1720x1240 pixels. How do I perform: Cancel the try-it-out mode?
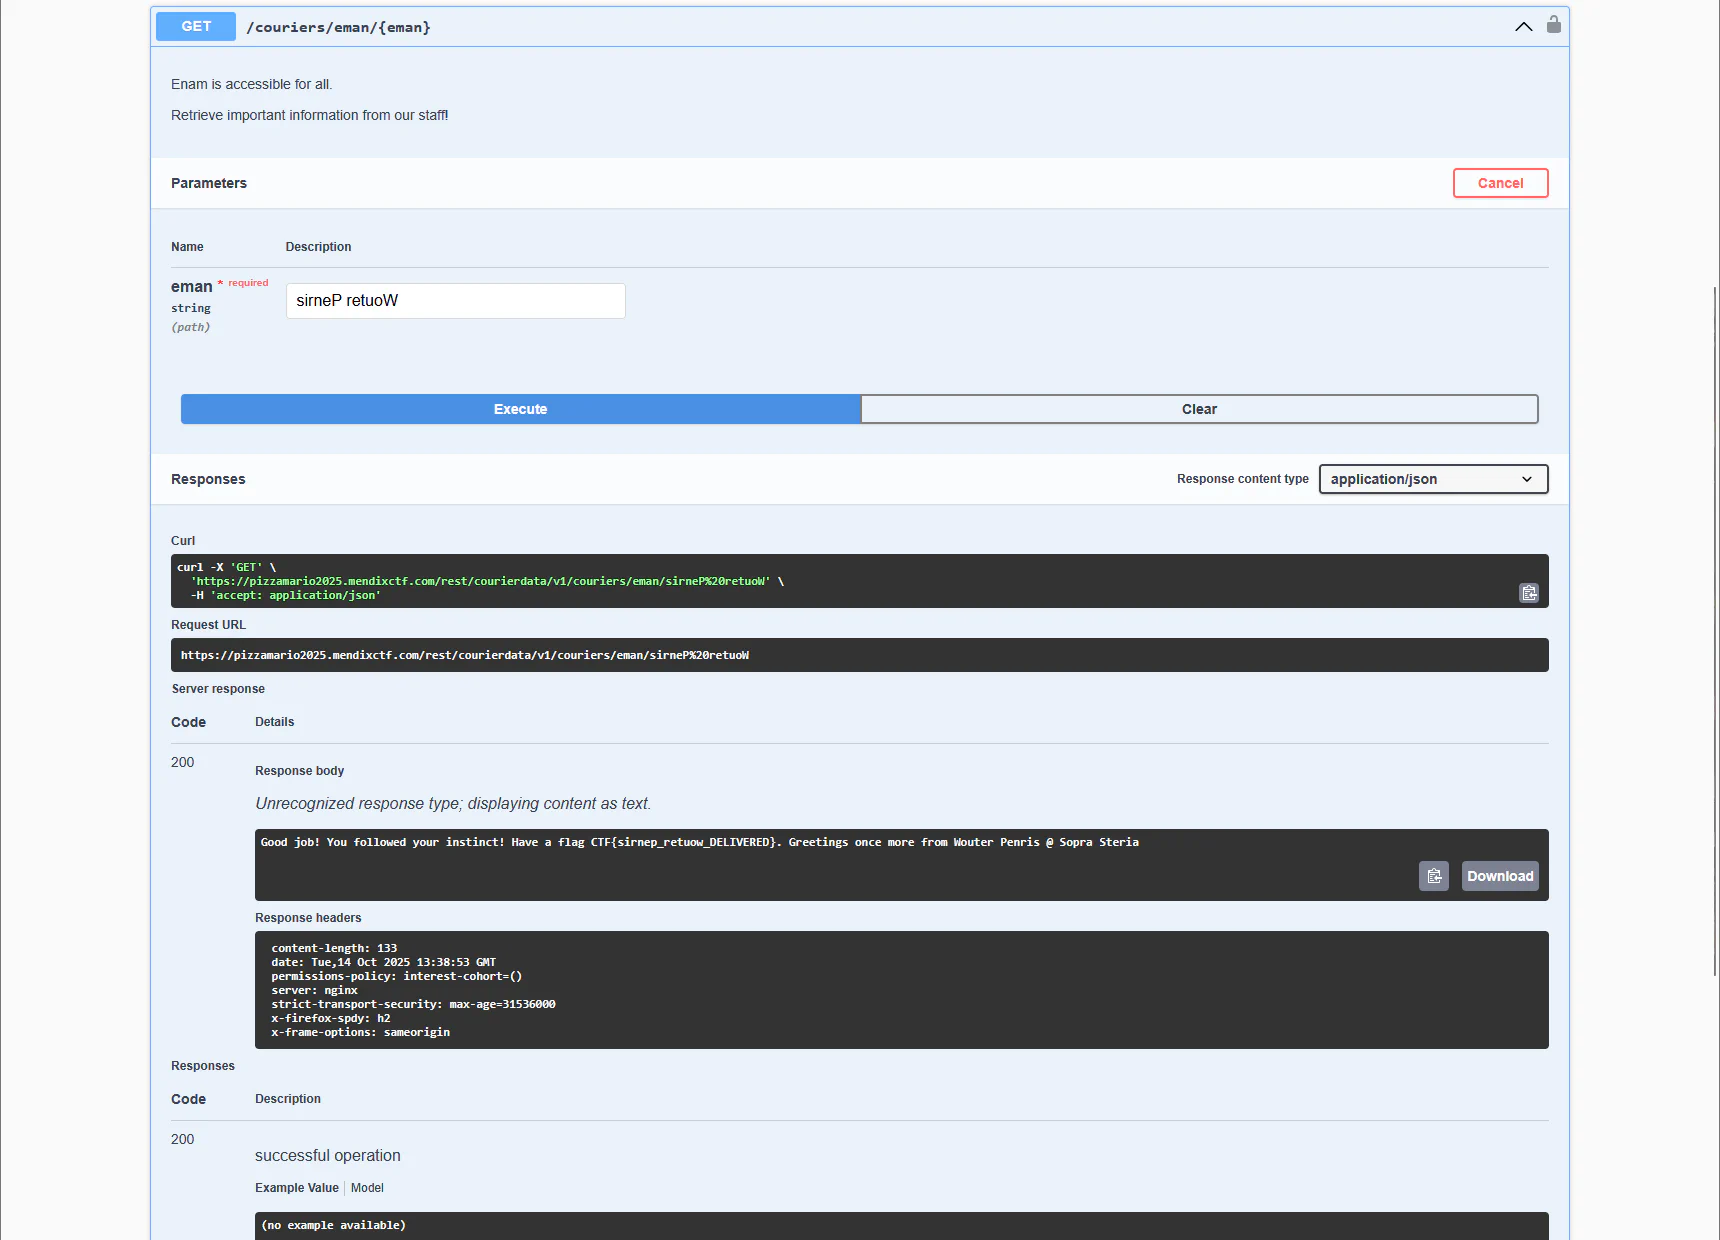1500,183
